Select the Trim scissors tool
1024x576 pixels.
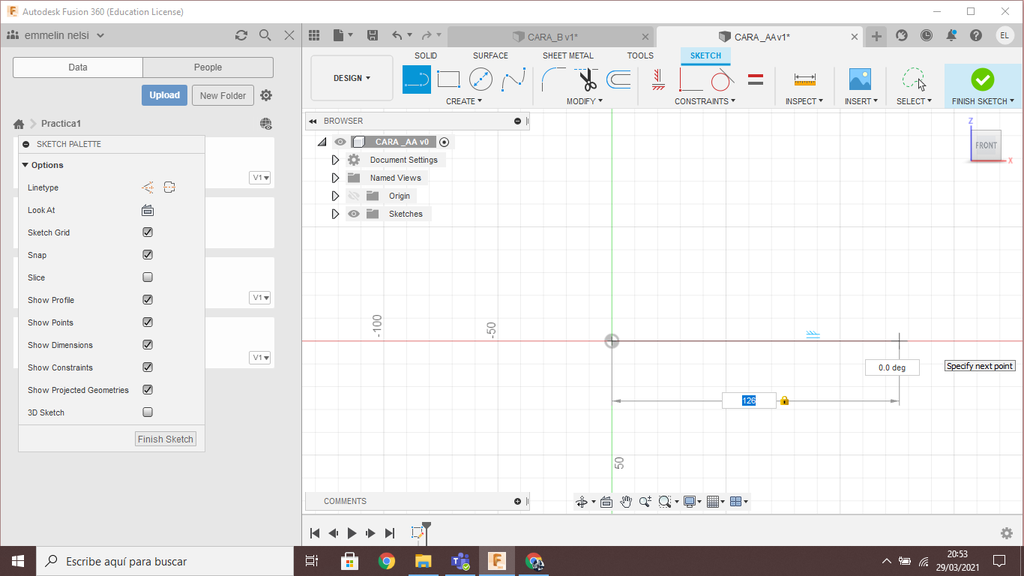[x=587, y=80]
